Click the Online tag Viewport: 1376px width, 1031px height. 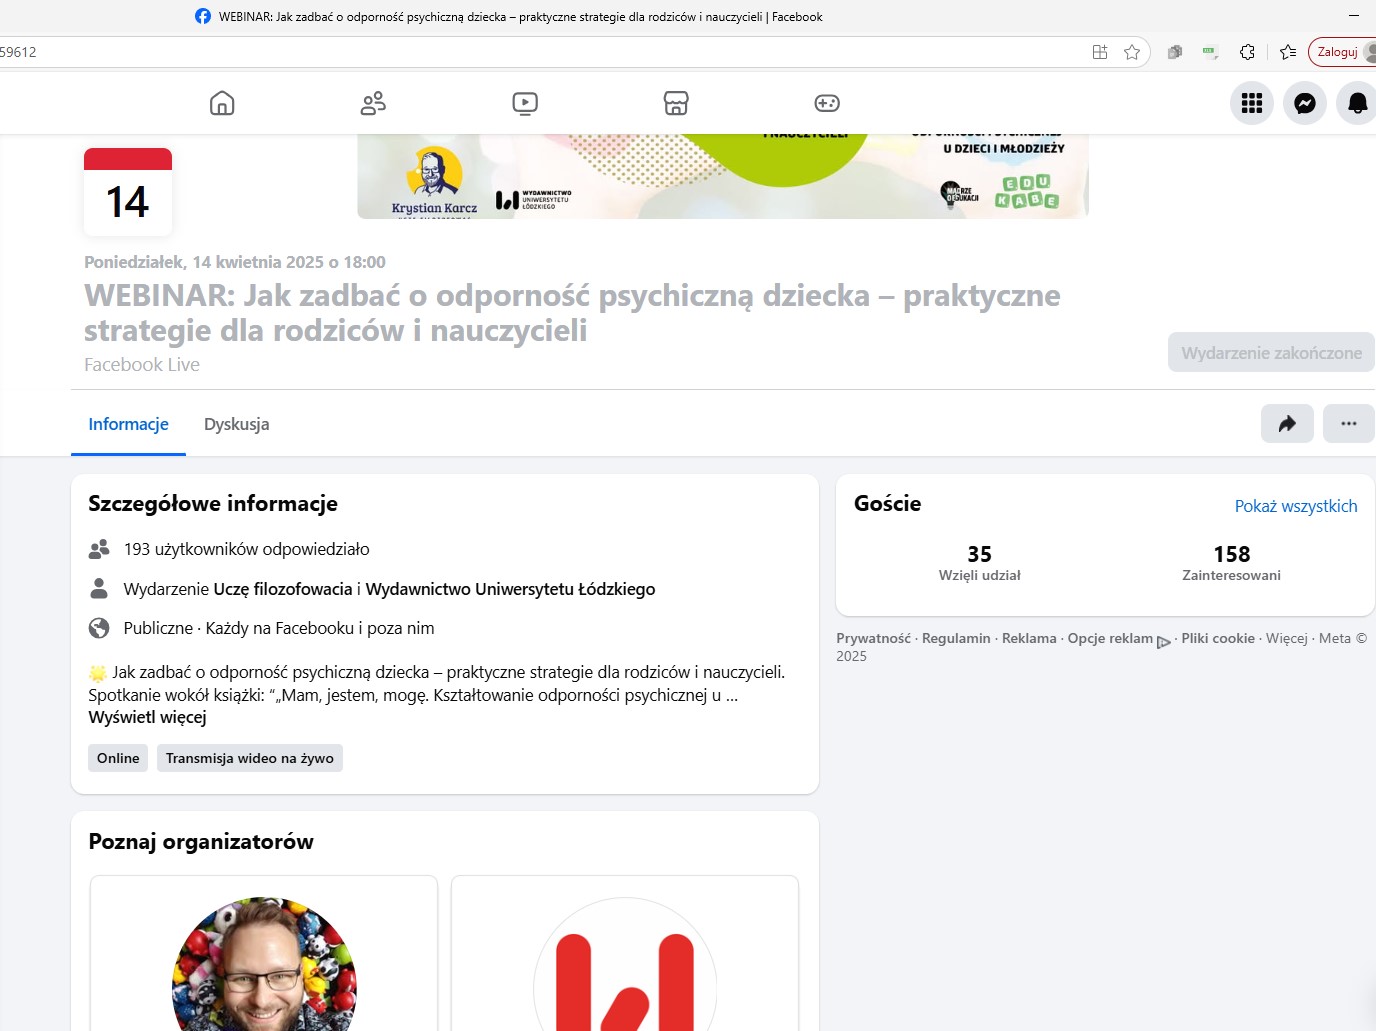[x=118, y=758]
